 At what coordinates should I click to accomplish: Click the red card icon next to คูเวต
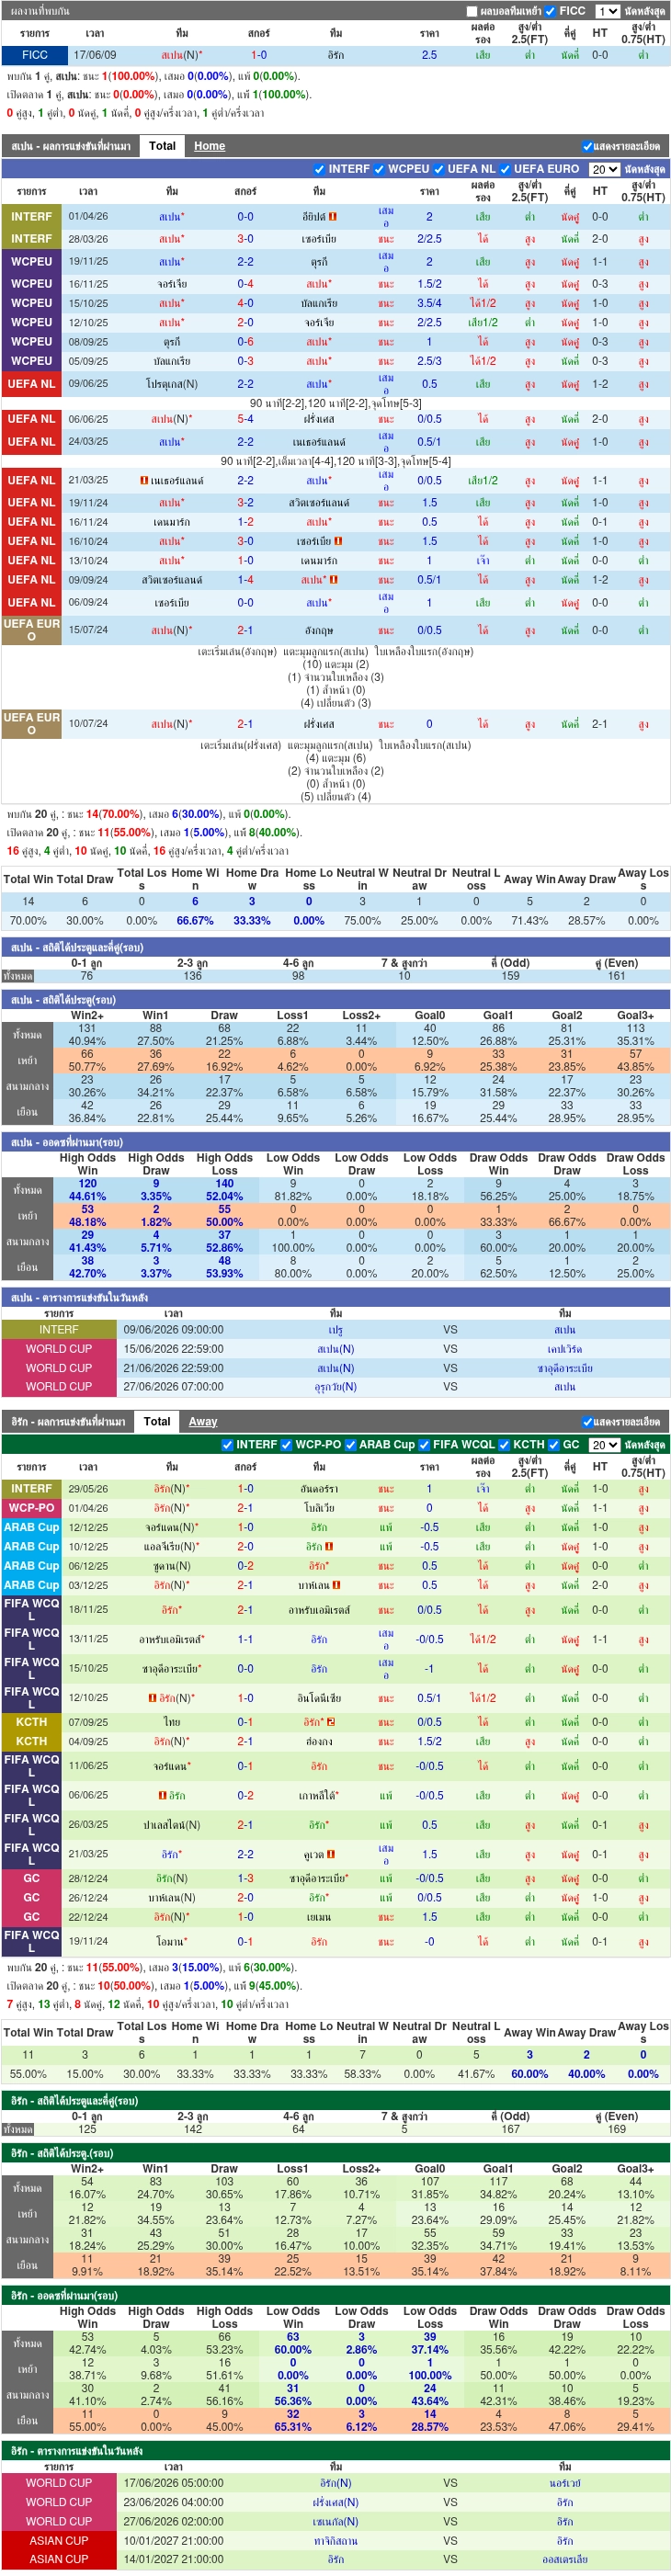331,1853
